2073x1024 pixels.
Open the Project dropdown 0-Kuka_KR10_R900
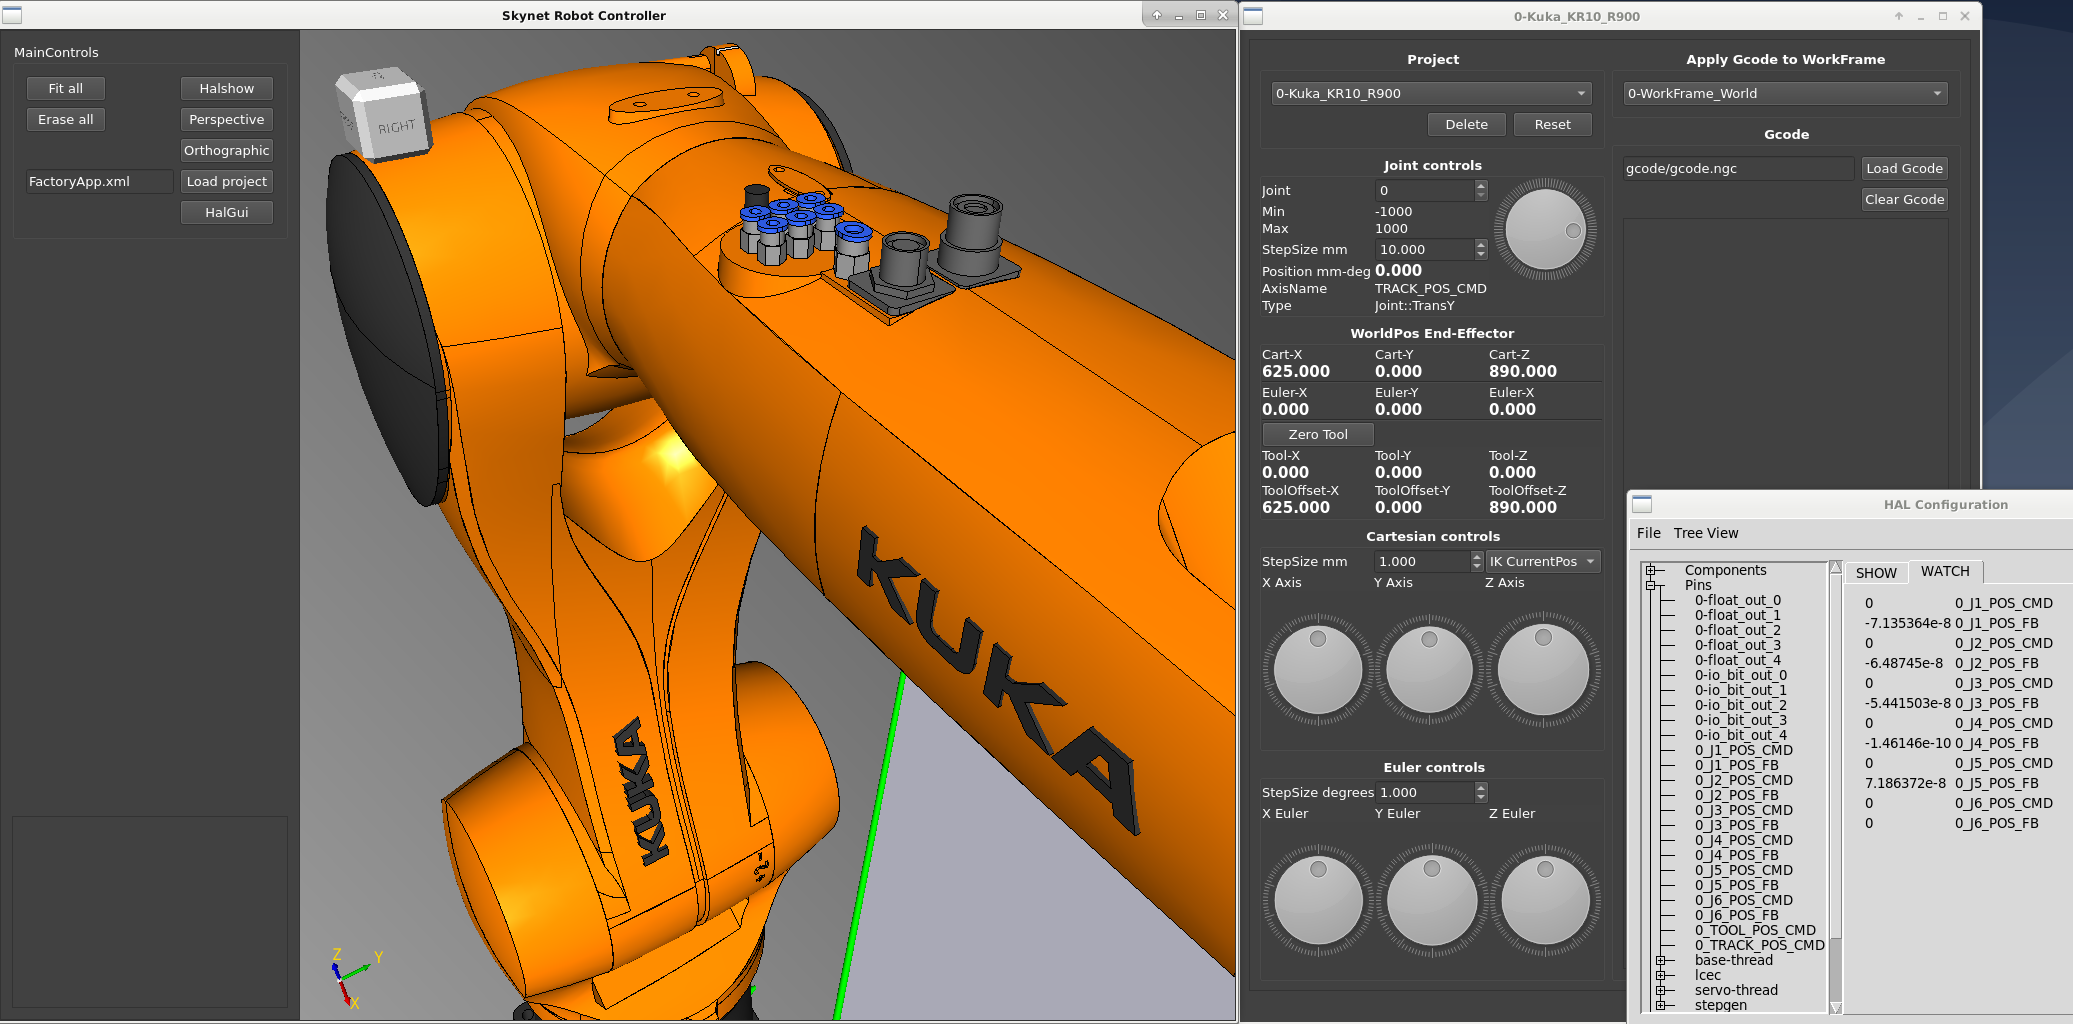[x=1431, y=93]
